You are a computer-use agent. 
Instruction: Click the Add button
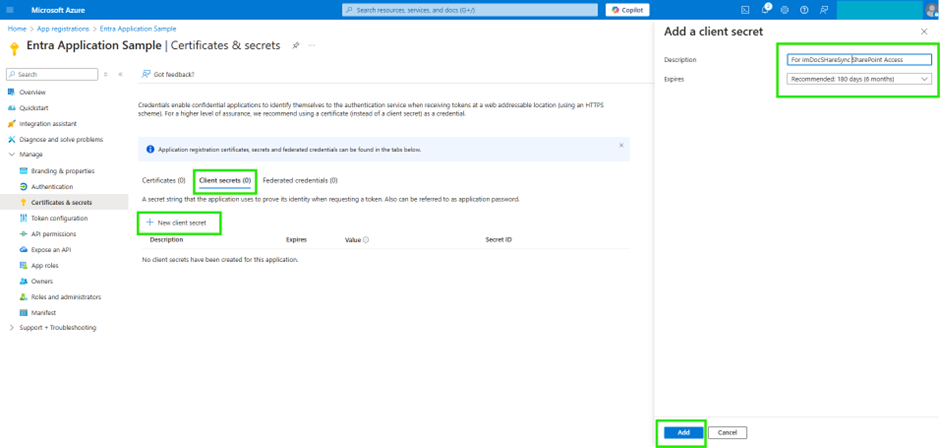683,432
